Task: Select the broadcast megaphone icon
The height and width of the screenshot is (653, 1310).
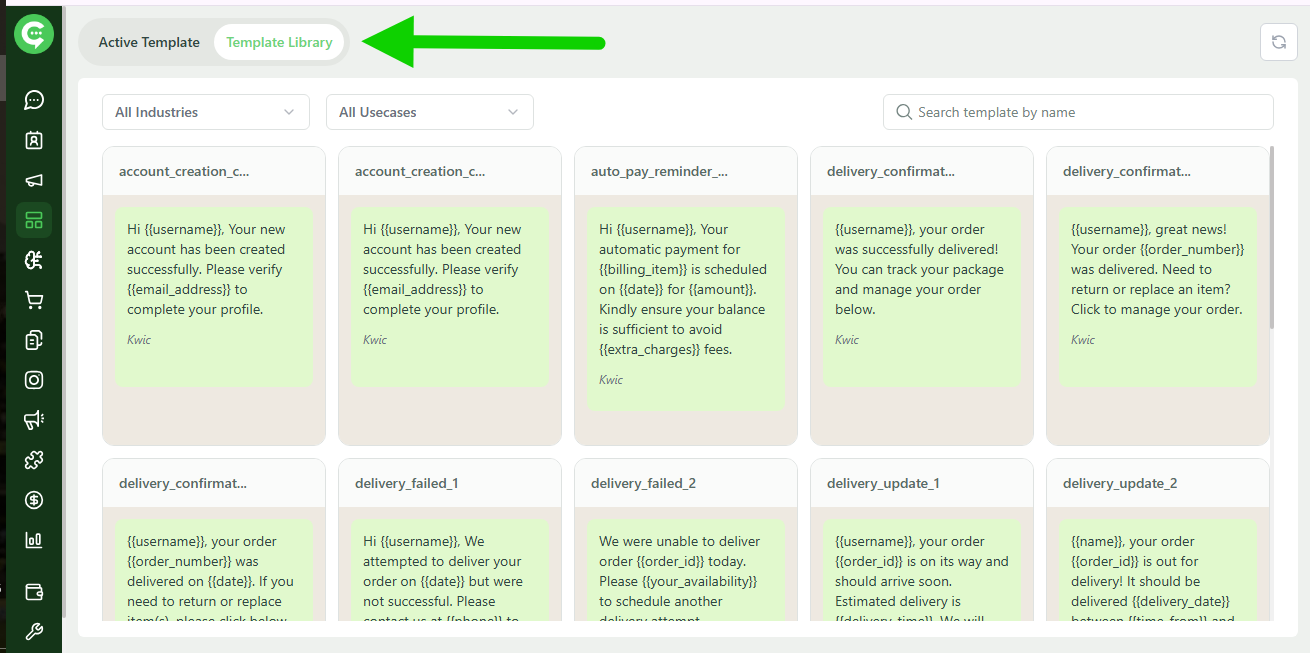Action: coord(33,180)
